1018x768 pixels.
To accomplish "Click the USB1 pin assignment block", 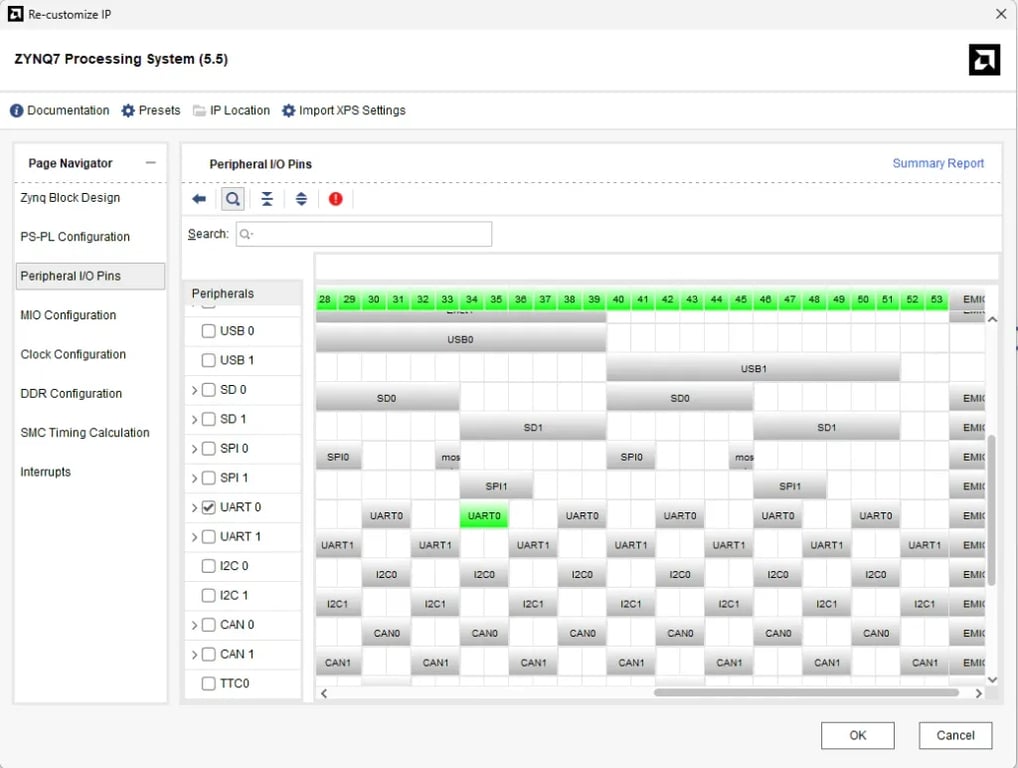I will (754, 369).
